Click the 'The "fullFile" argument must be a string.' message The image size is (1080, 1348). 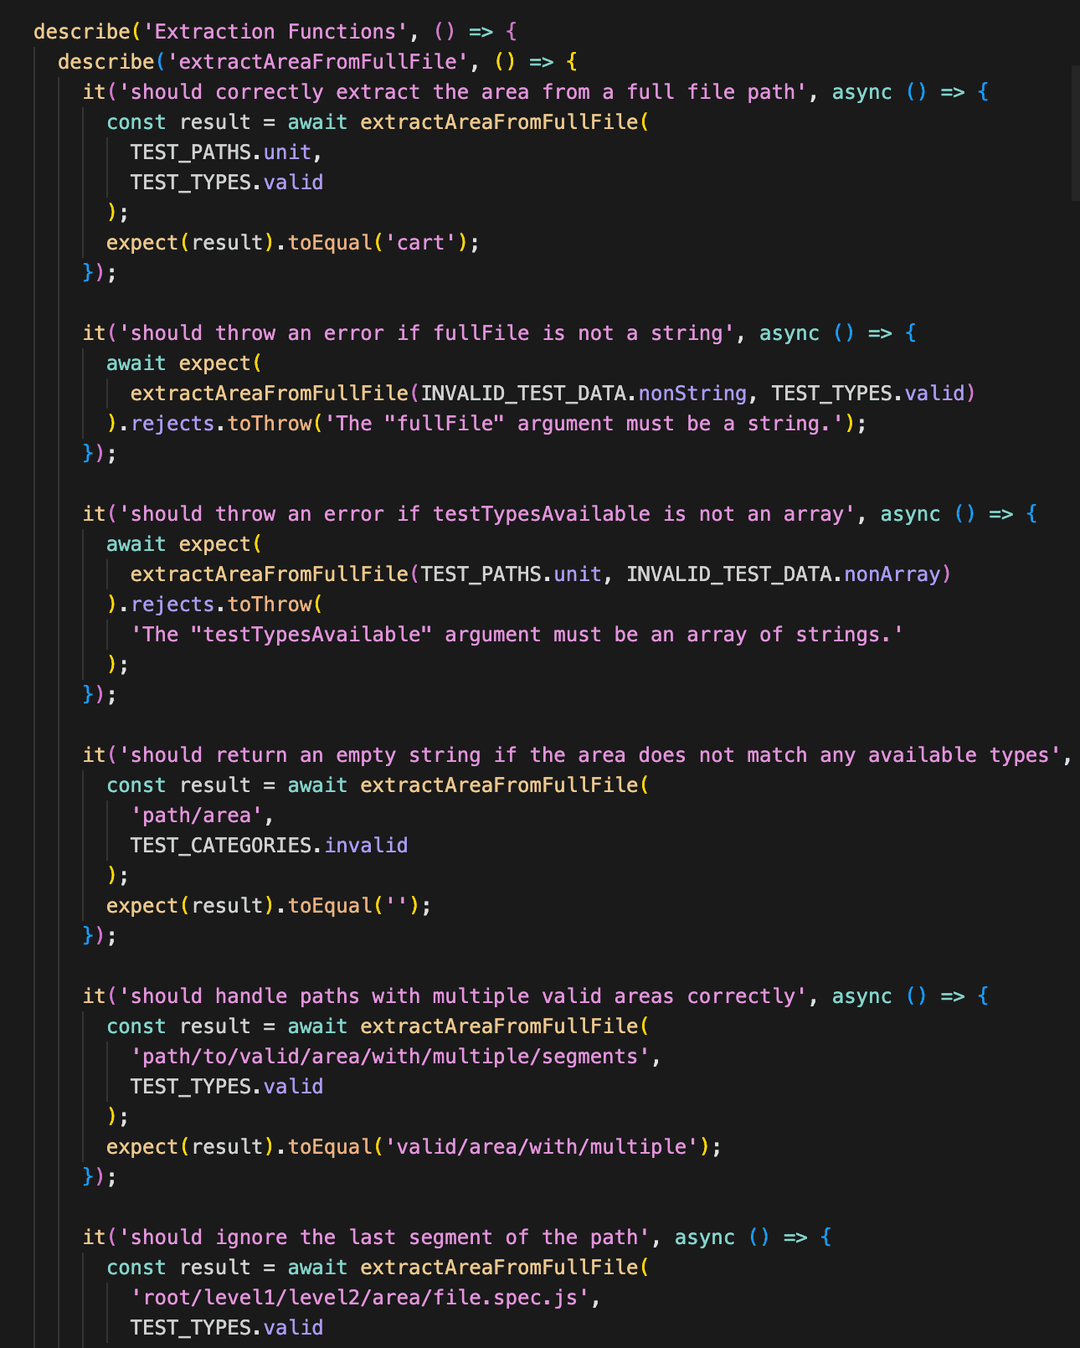(584, 424)
